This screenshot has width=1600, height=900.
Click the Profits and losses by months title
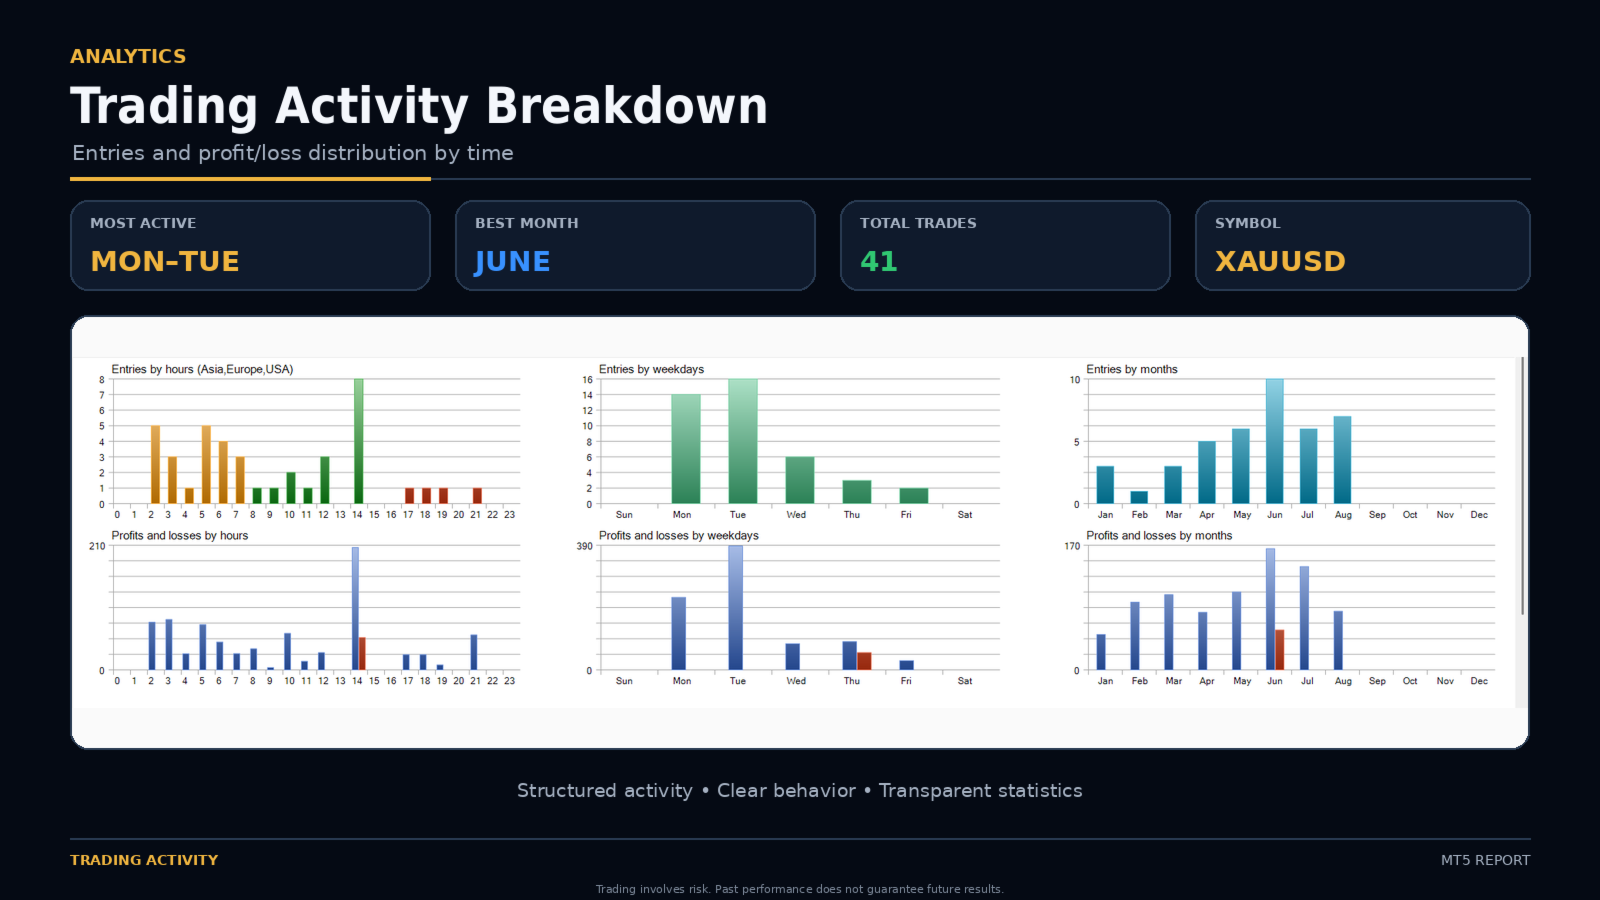tap(1159, 535)
